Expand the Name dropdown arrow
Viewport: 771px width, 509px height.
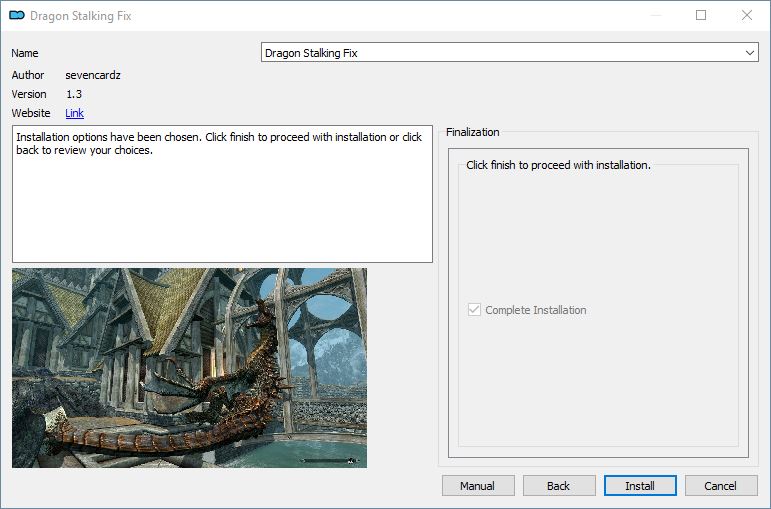749,53
